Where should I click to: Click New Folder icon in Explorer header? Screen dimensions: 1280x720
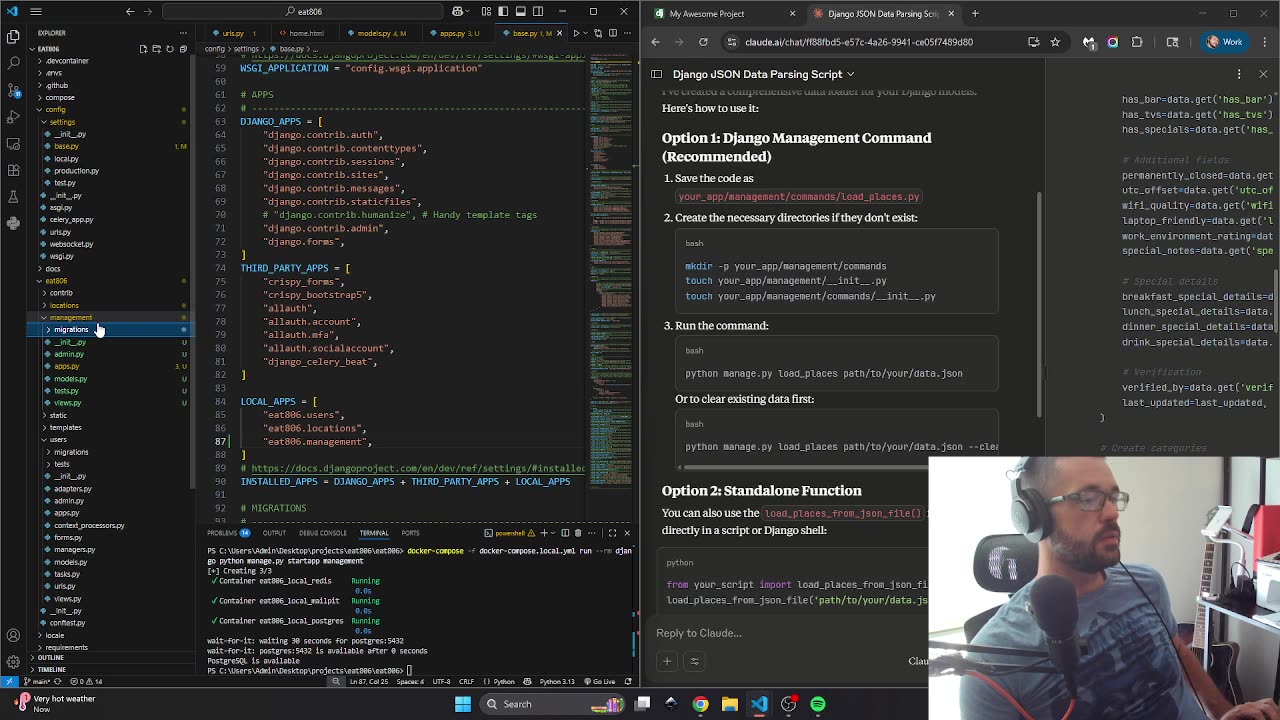[157, 48]
